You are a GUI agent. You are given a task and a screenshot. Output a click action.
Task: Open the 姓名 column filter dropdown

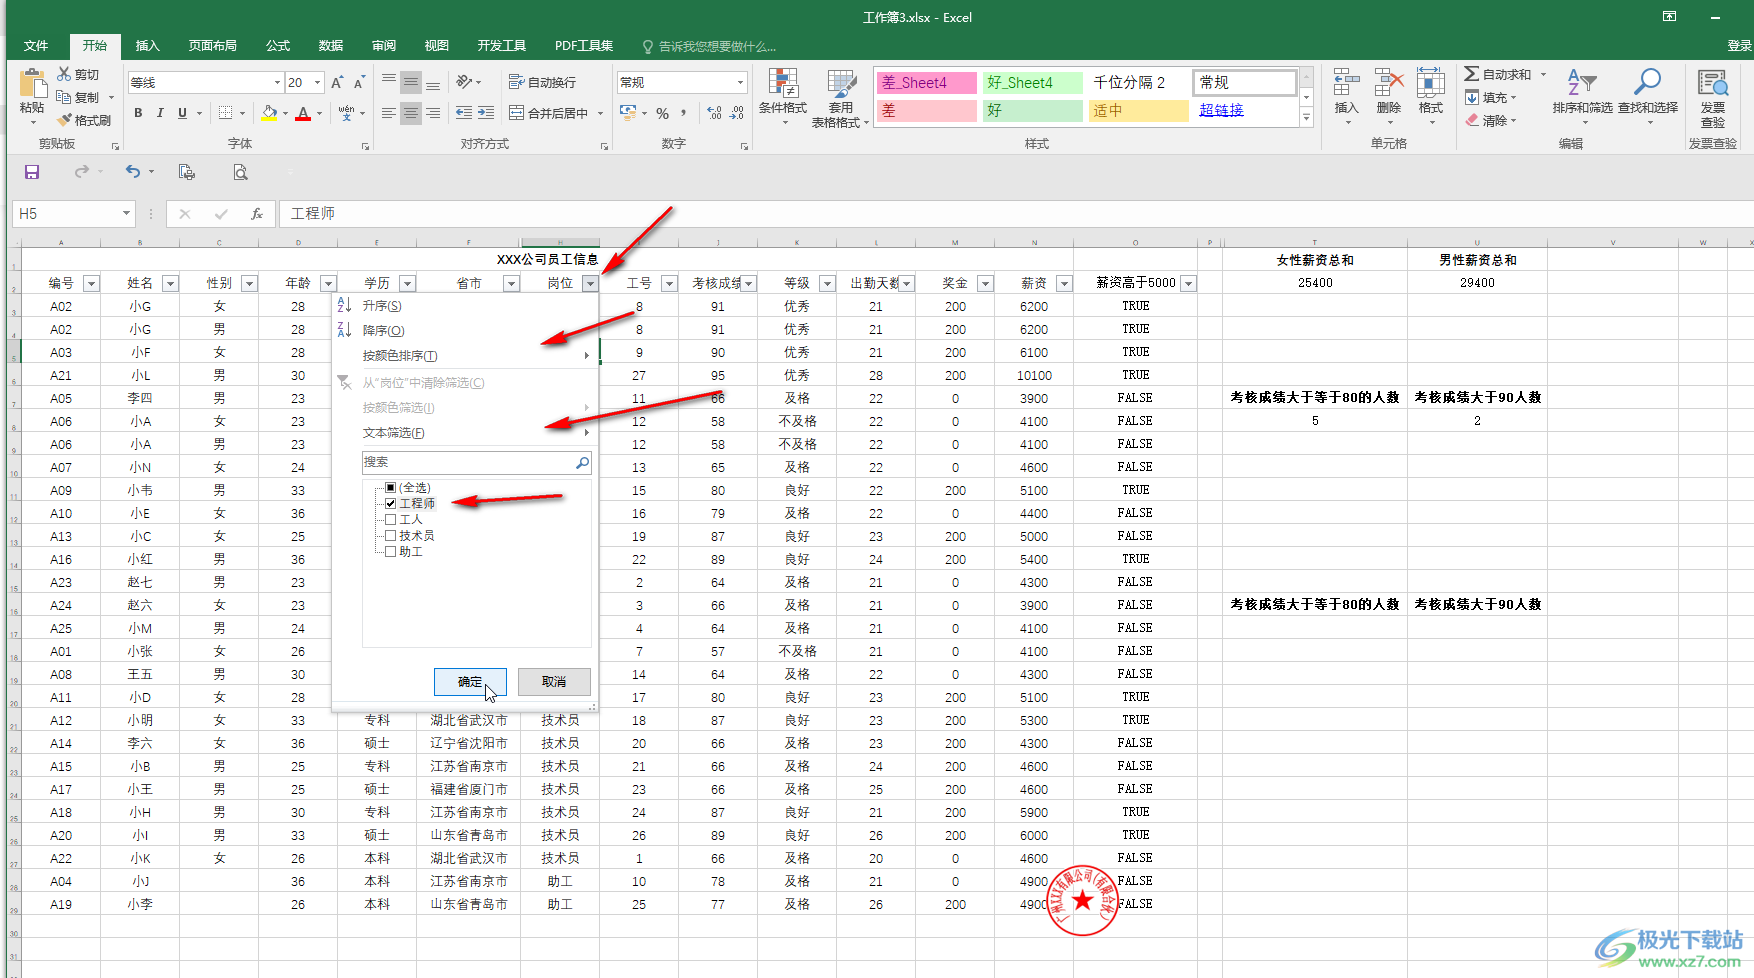point(170,284)
